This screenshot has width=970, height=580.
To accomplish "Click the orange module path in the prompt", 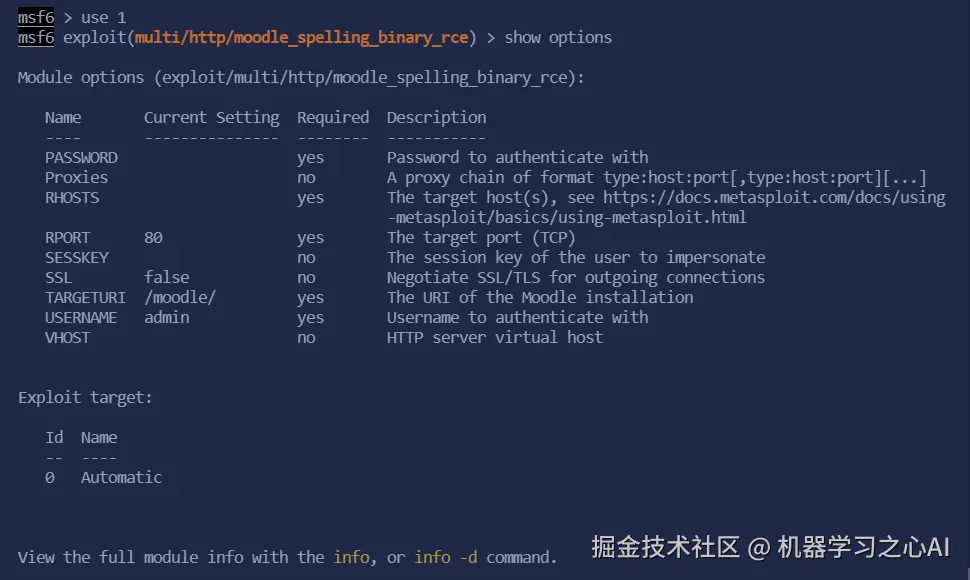I will click(301, 37).
